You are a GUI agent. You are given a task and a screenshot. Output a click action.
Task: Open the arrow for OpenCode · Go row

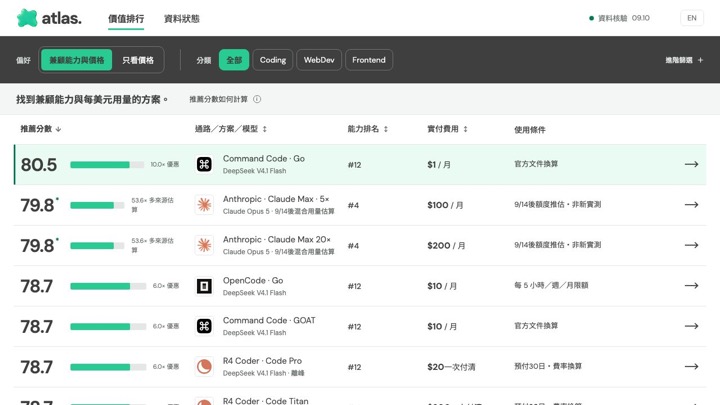pos(692,286)
